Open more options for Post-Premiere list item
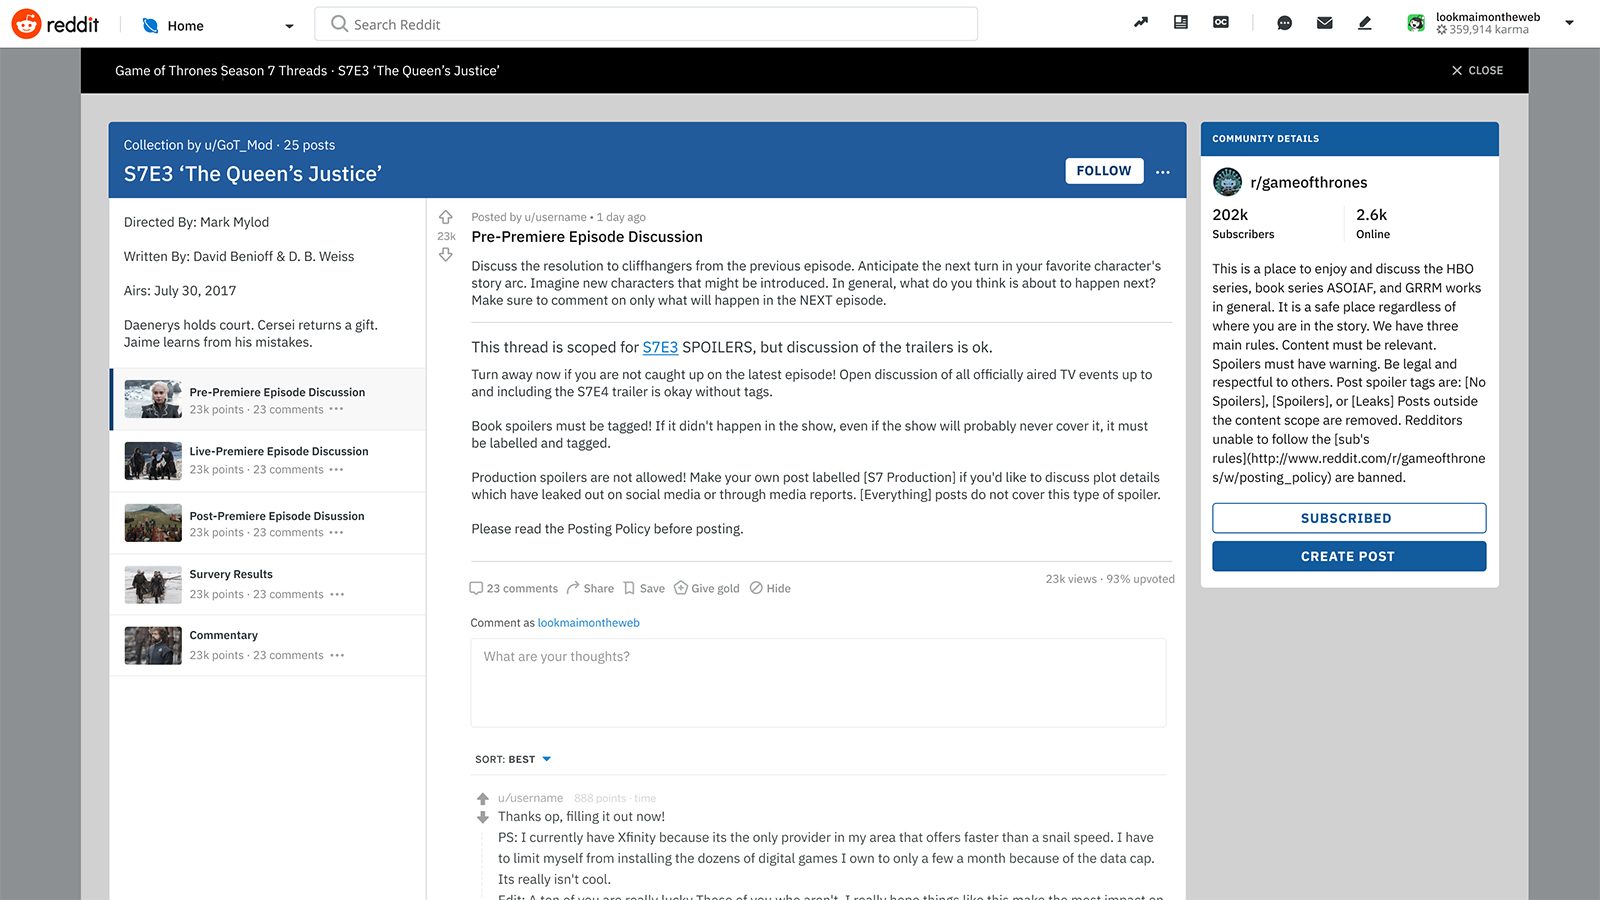Viewport: 1600px width, 900px height. click(x=337, y=532)
